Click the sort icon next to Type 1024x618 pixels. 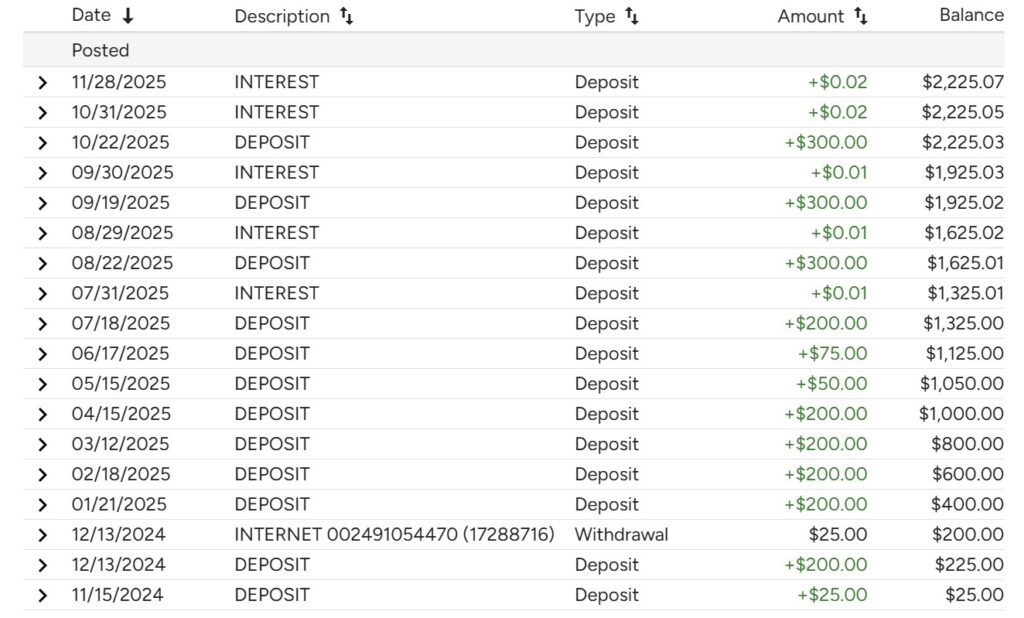click(x=632, y=16)
